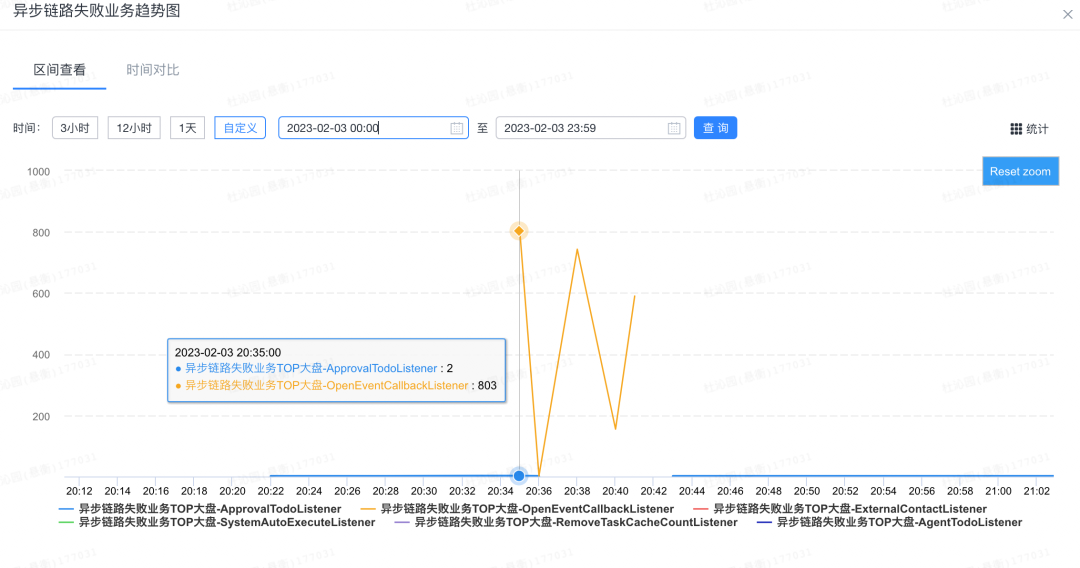Click x-axis label 21:02
Image resolution: width=1080 pixels, height=568 pixels.
coord(1037,492)
